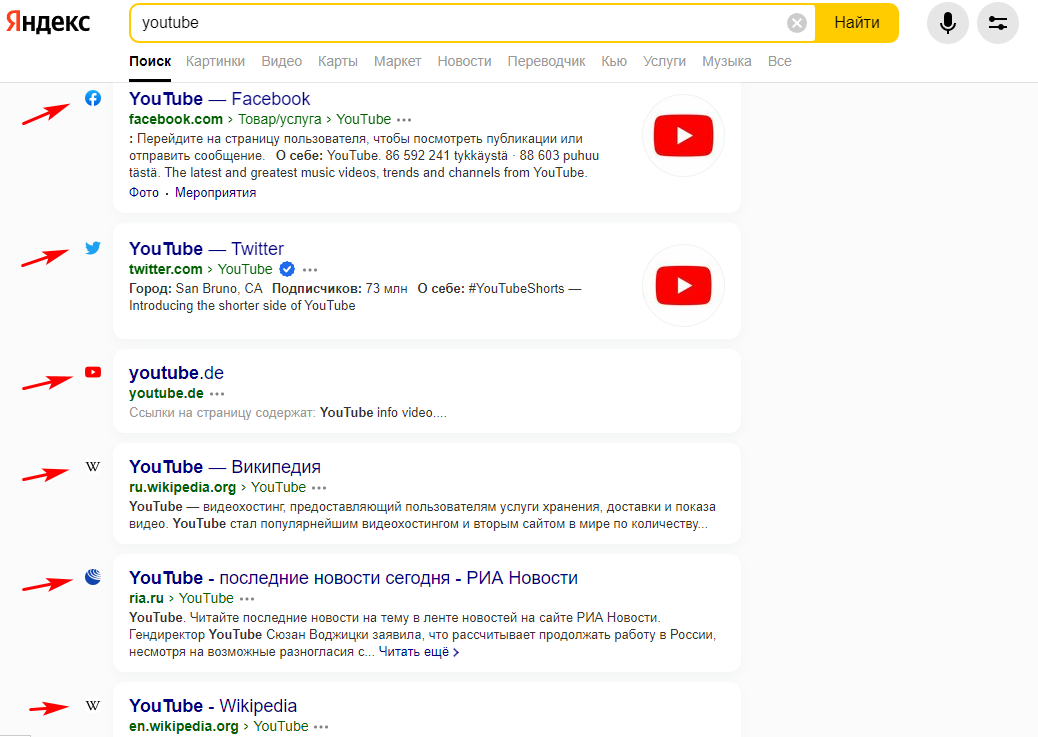
Task: Open search settings filter icon
Action: pos(997,23)
